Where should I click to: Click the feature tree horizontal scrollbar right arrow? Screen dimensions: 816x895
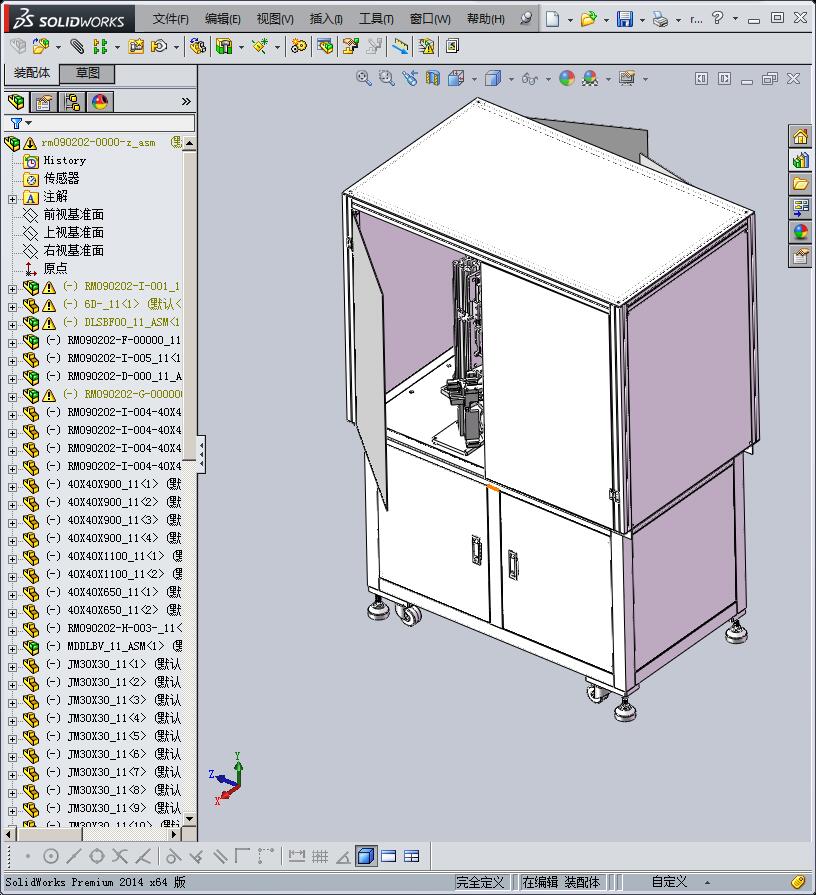[x=175, y=834]
